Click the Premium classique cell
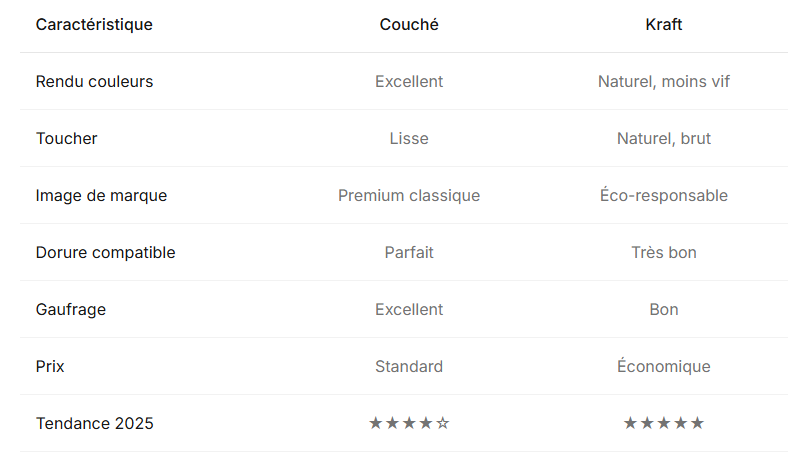This screenshot has width=808, height=476. pos(409,195)
